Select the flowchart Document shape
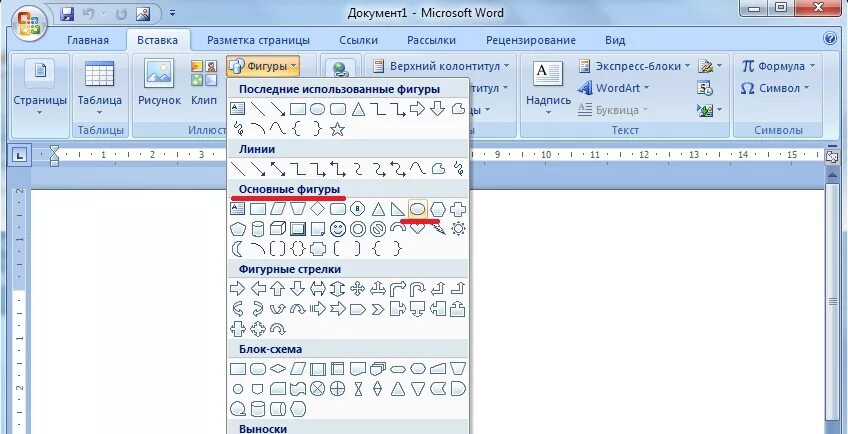Viewport: 848px width, 434px height. click(357, 369)
